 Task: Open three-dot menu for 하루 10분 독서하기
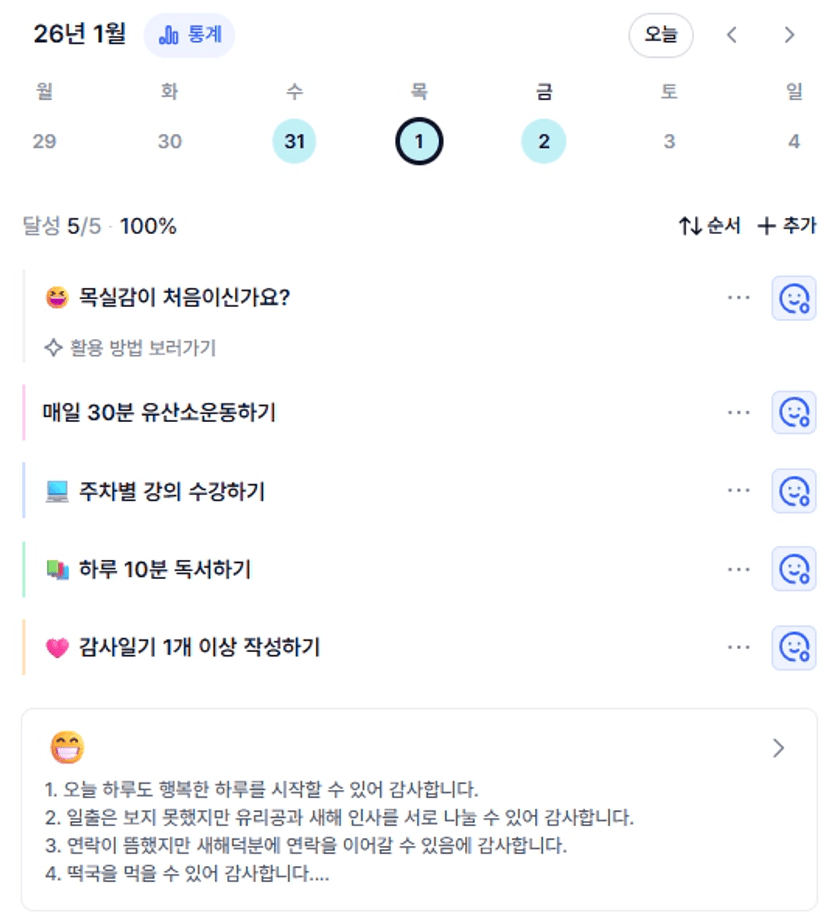click(x=739, y=569)
